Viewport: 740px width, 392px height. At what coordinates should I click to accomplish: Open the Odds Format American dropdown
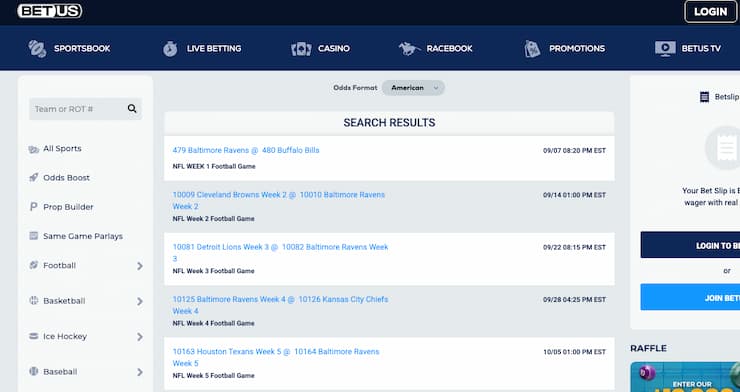(x=413, y=88)
